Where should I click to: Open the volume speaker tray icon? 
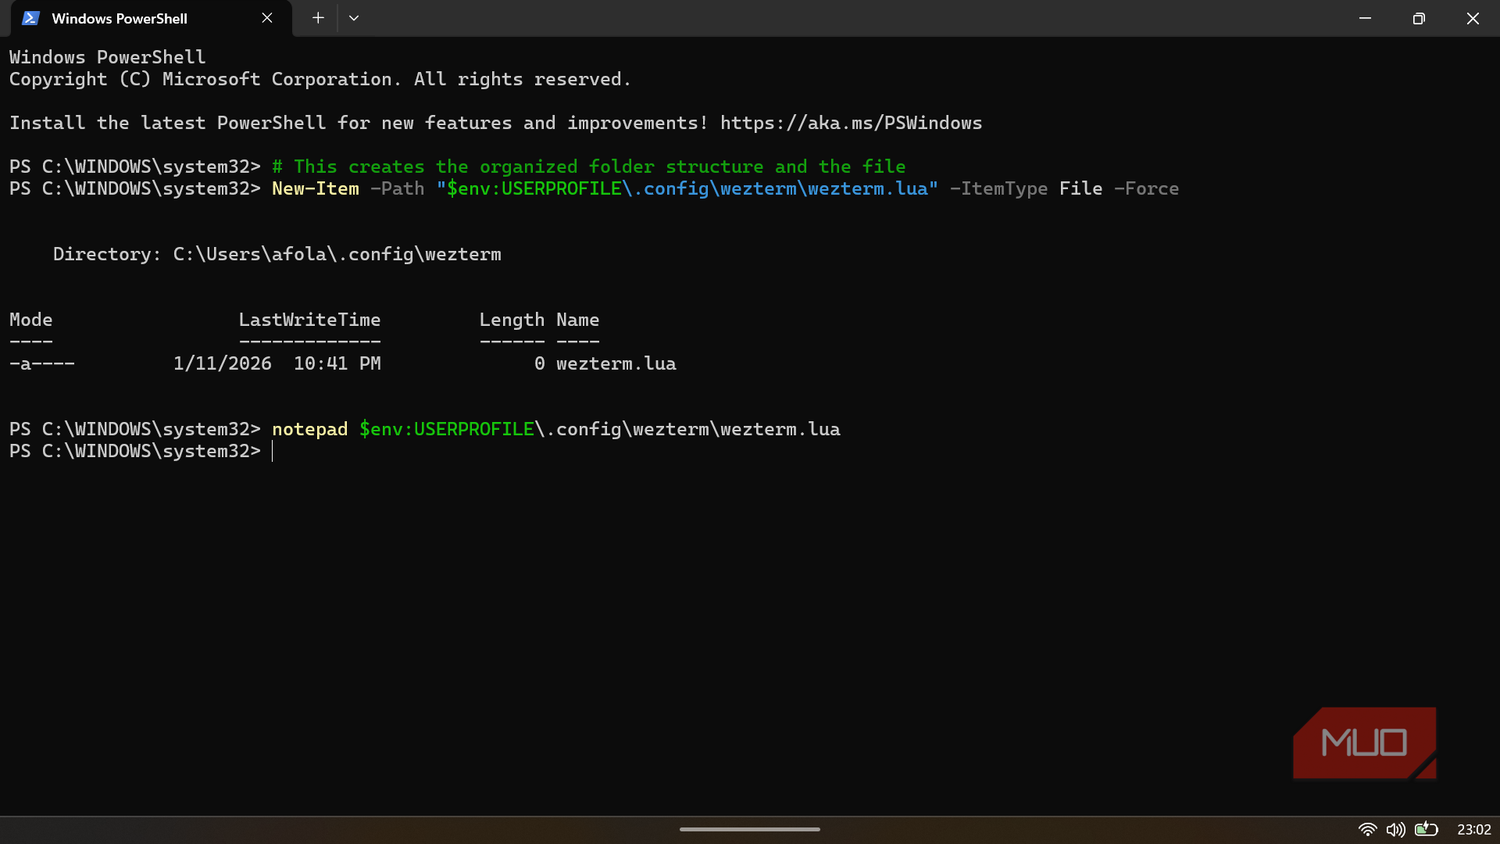(1396, 829)
